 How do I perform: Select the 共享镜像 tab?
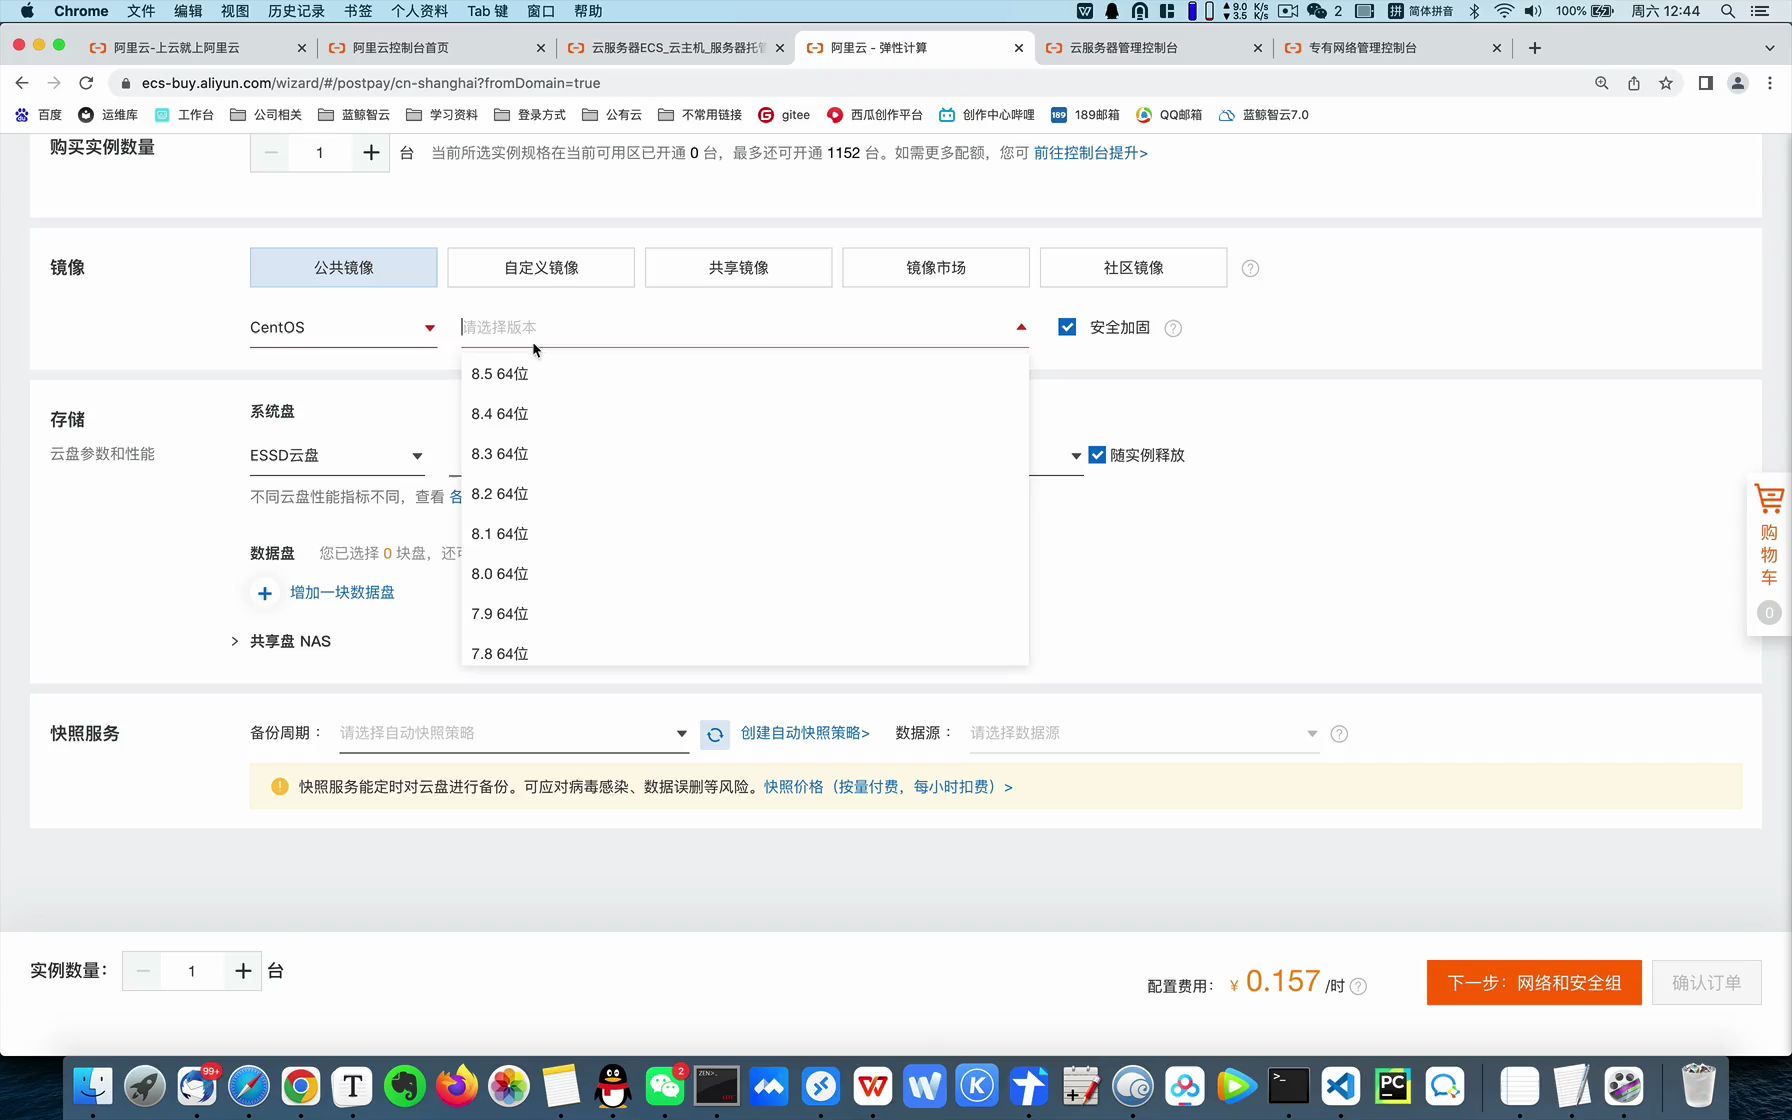coord(739,268)
